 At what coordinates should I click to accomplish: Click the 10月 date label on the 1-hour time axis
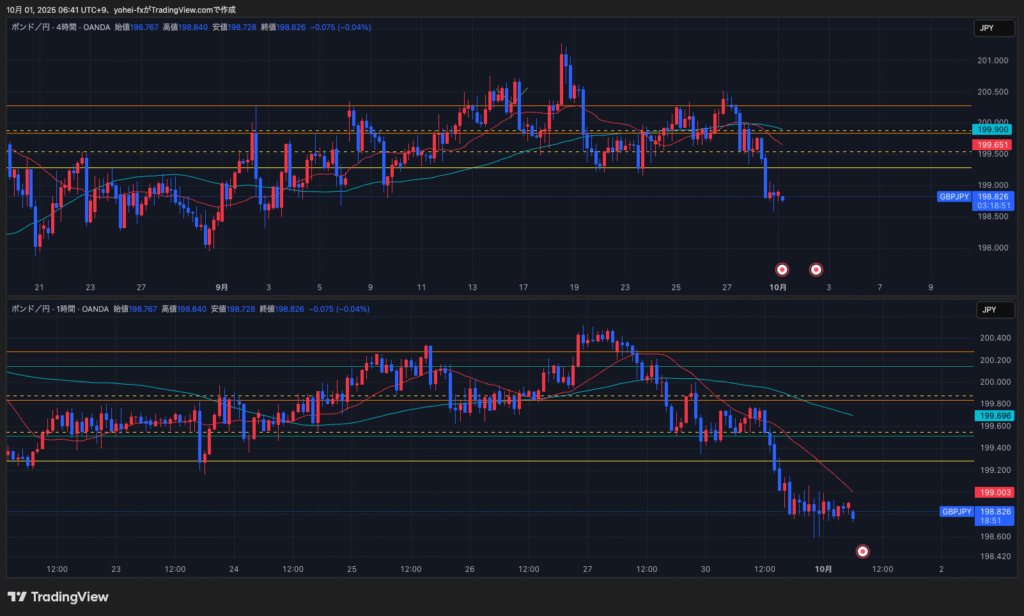pyautogui.click(x=822, y=569)
